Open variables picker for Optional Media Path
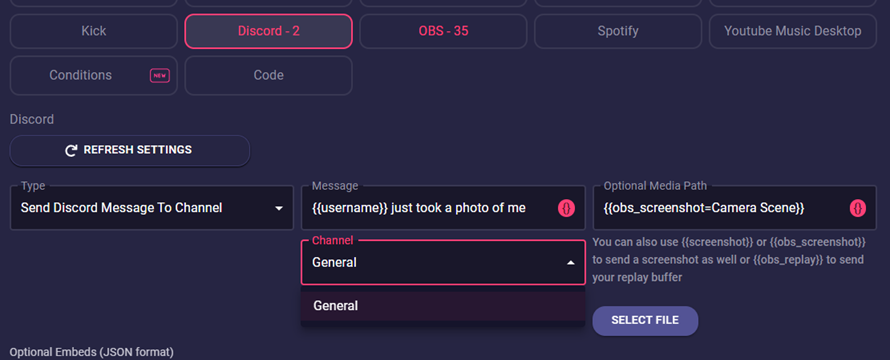The width and height of the screenshot is (890, 360). [x=858, y=208]
